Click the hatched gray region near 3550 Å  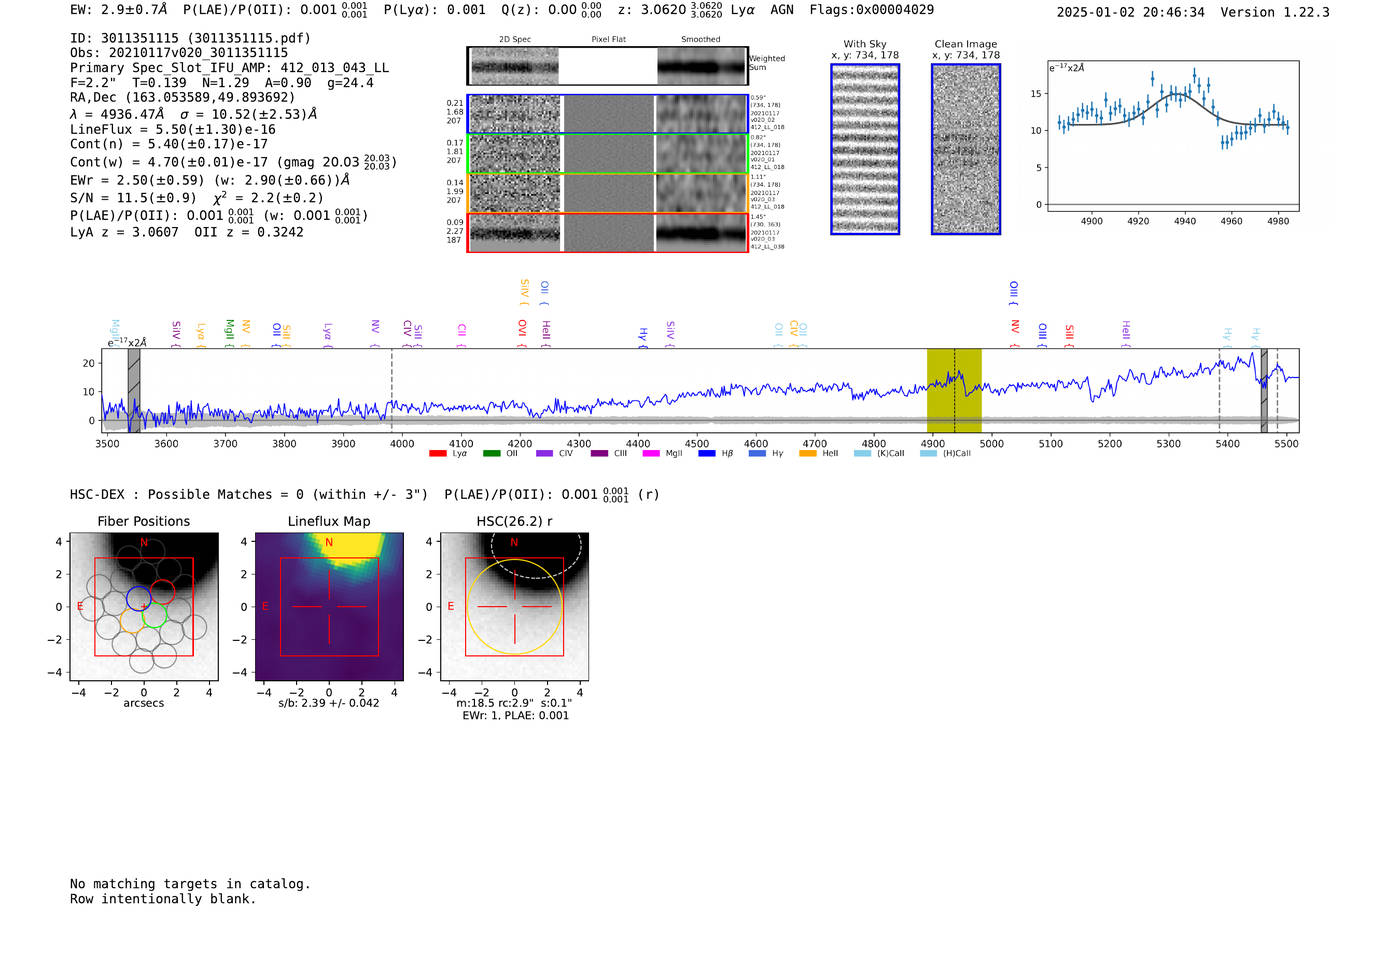click(134, 390)
